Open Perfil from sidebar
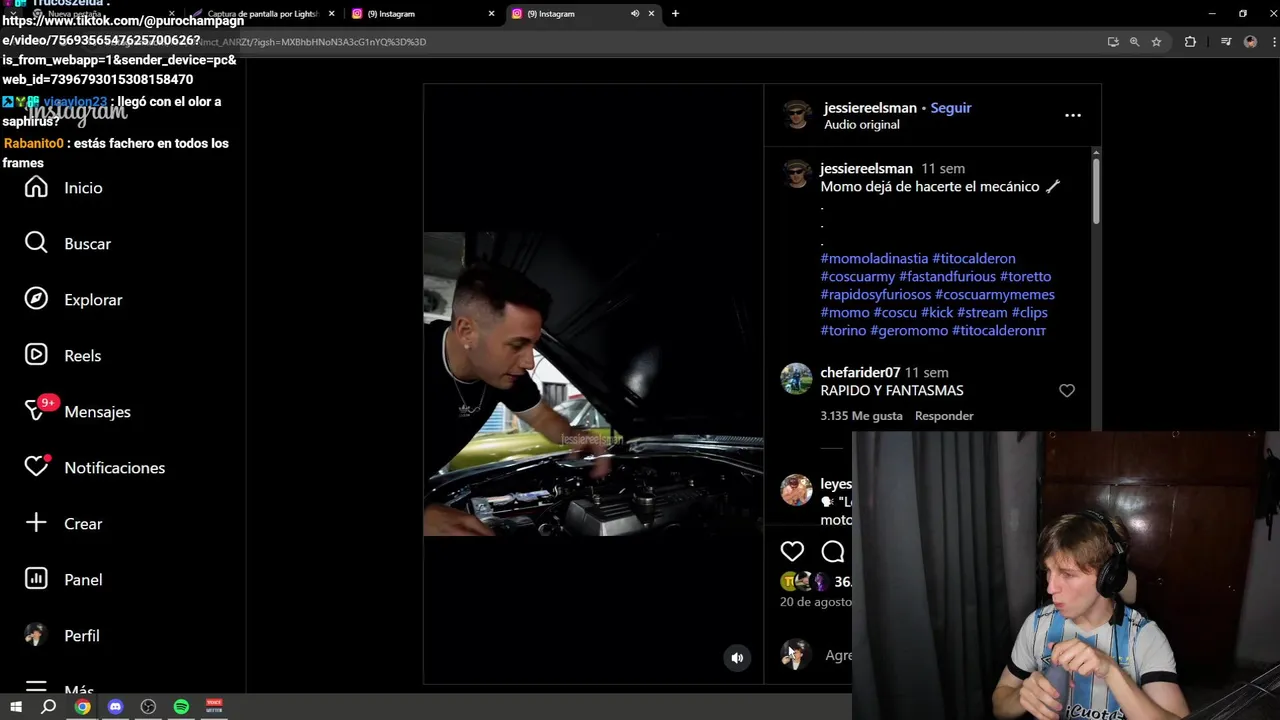Viewport: 1280px width, 720px height. tap(62, 636)
